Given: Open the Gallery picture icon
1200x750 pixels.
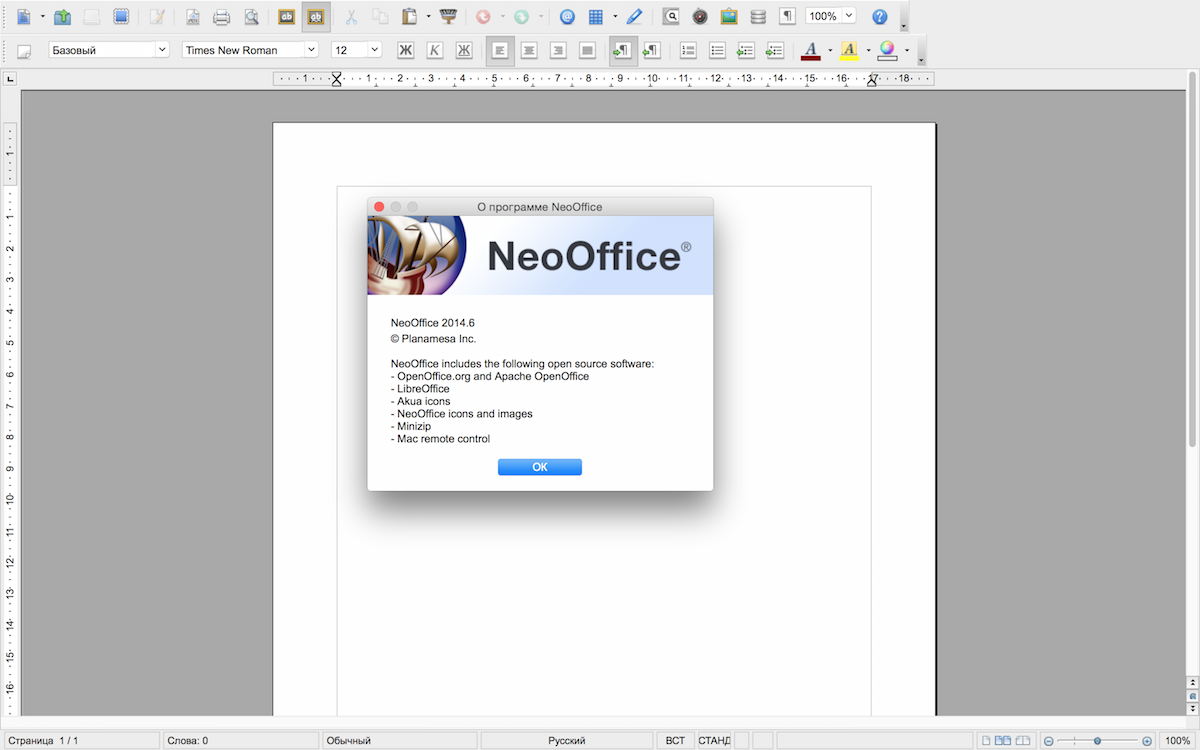Looking at the screenshot, I should click(729, 17).
